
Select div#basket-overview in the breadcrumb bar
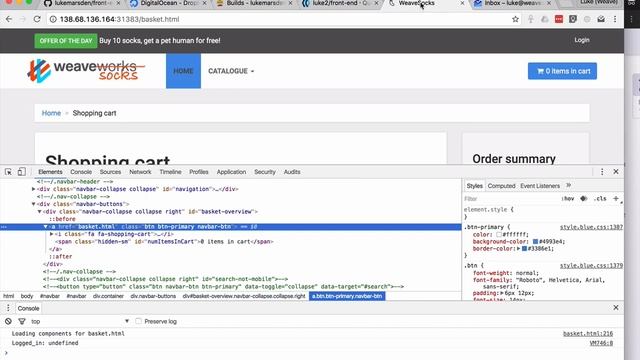click(x=244, y=296)
